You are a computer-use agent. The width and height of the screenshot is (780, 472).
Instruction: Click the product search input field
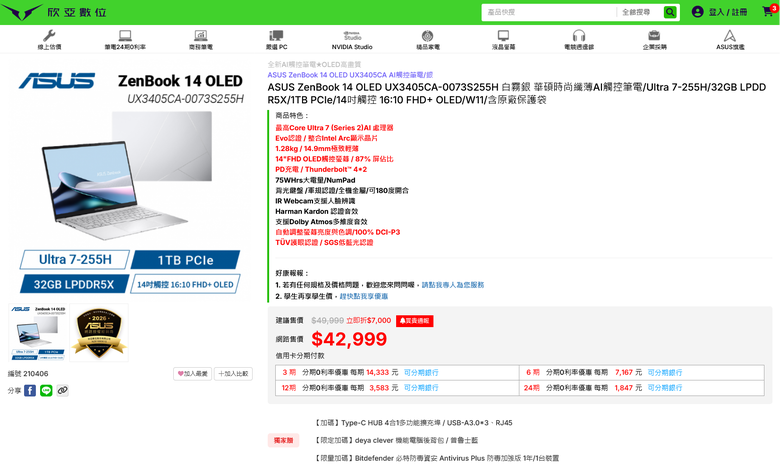click(550, 12)
